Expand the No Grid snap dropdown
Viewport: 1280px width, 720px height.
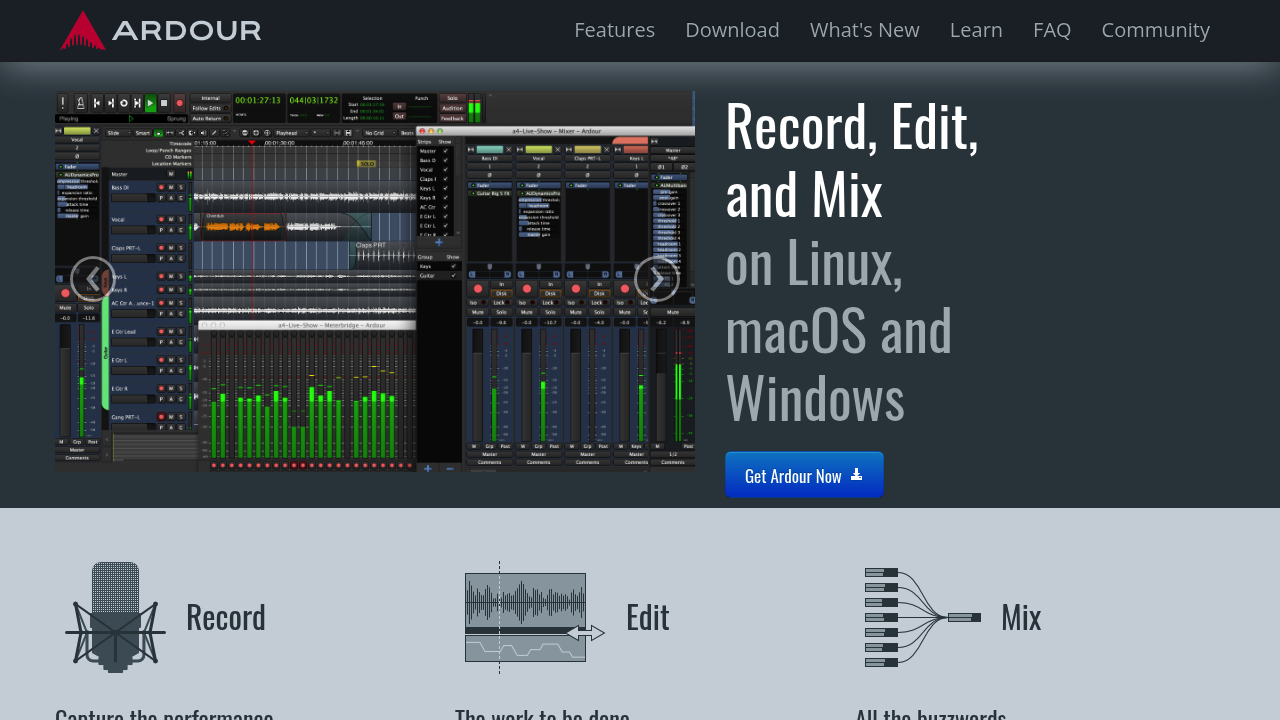[x=376, y=132]
